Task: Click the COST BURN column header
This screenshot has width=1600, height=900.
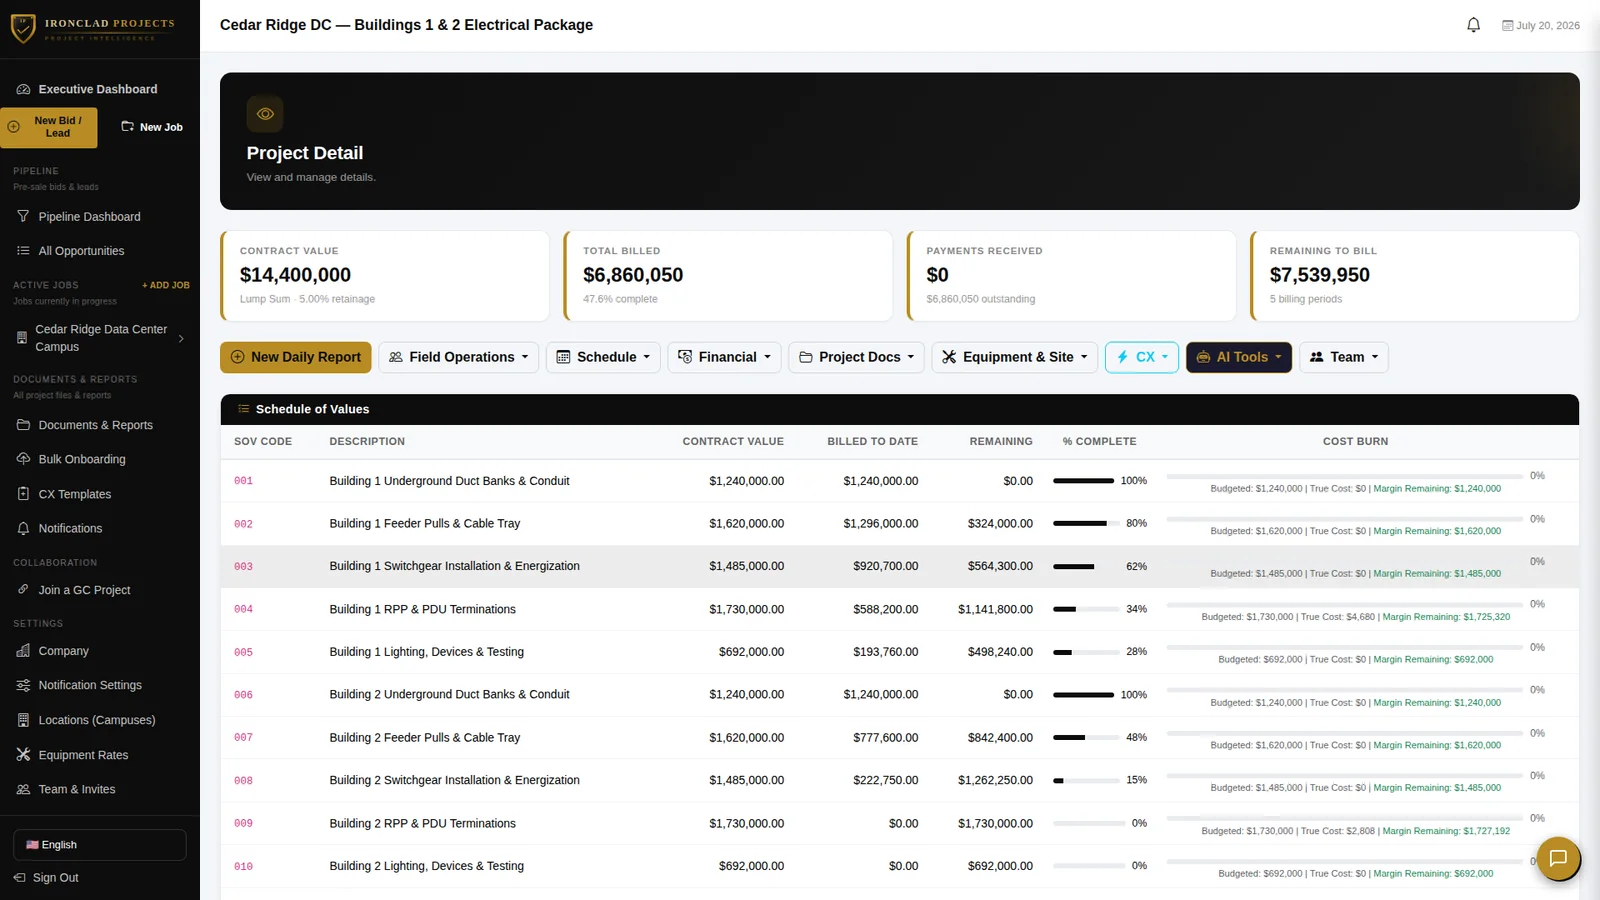Action: point(1355,441)
